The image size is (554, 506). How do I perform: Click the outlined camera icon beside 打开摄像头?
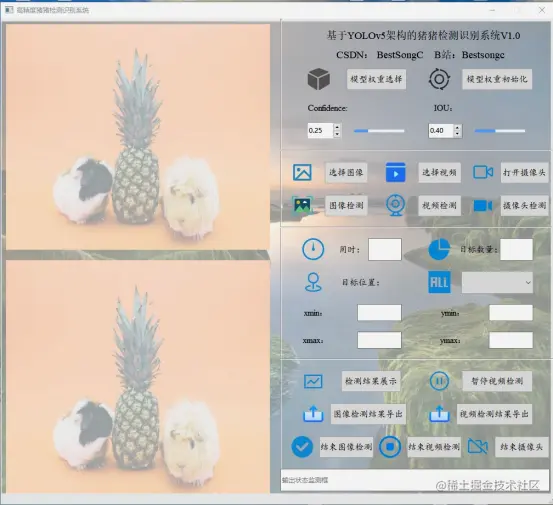click(x=483, y=172)
